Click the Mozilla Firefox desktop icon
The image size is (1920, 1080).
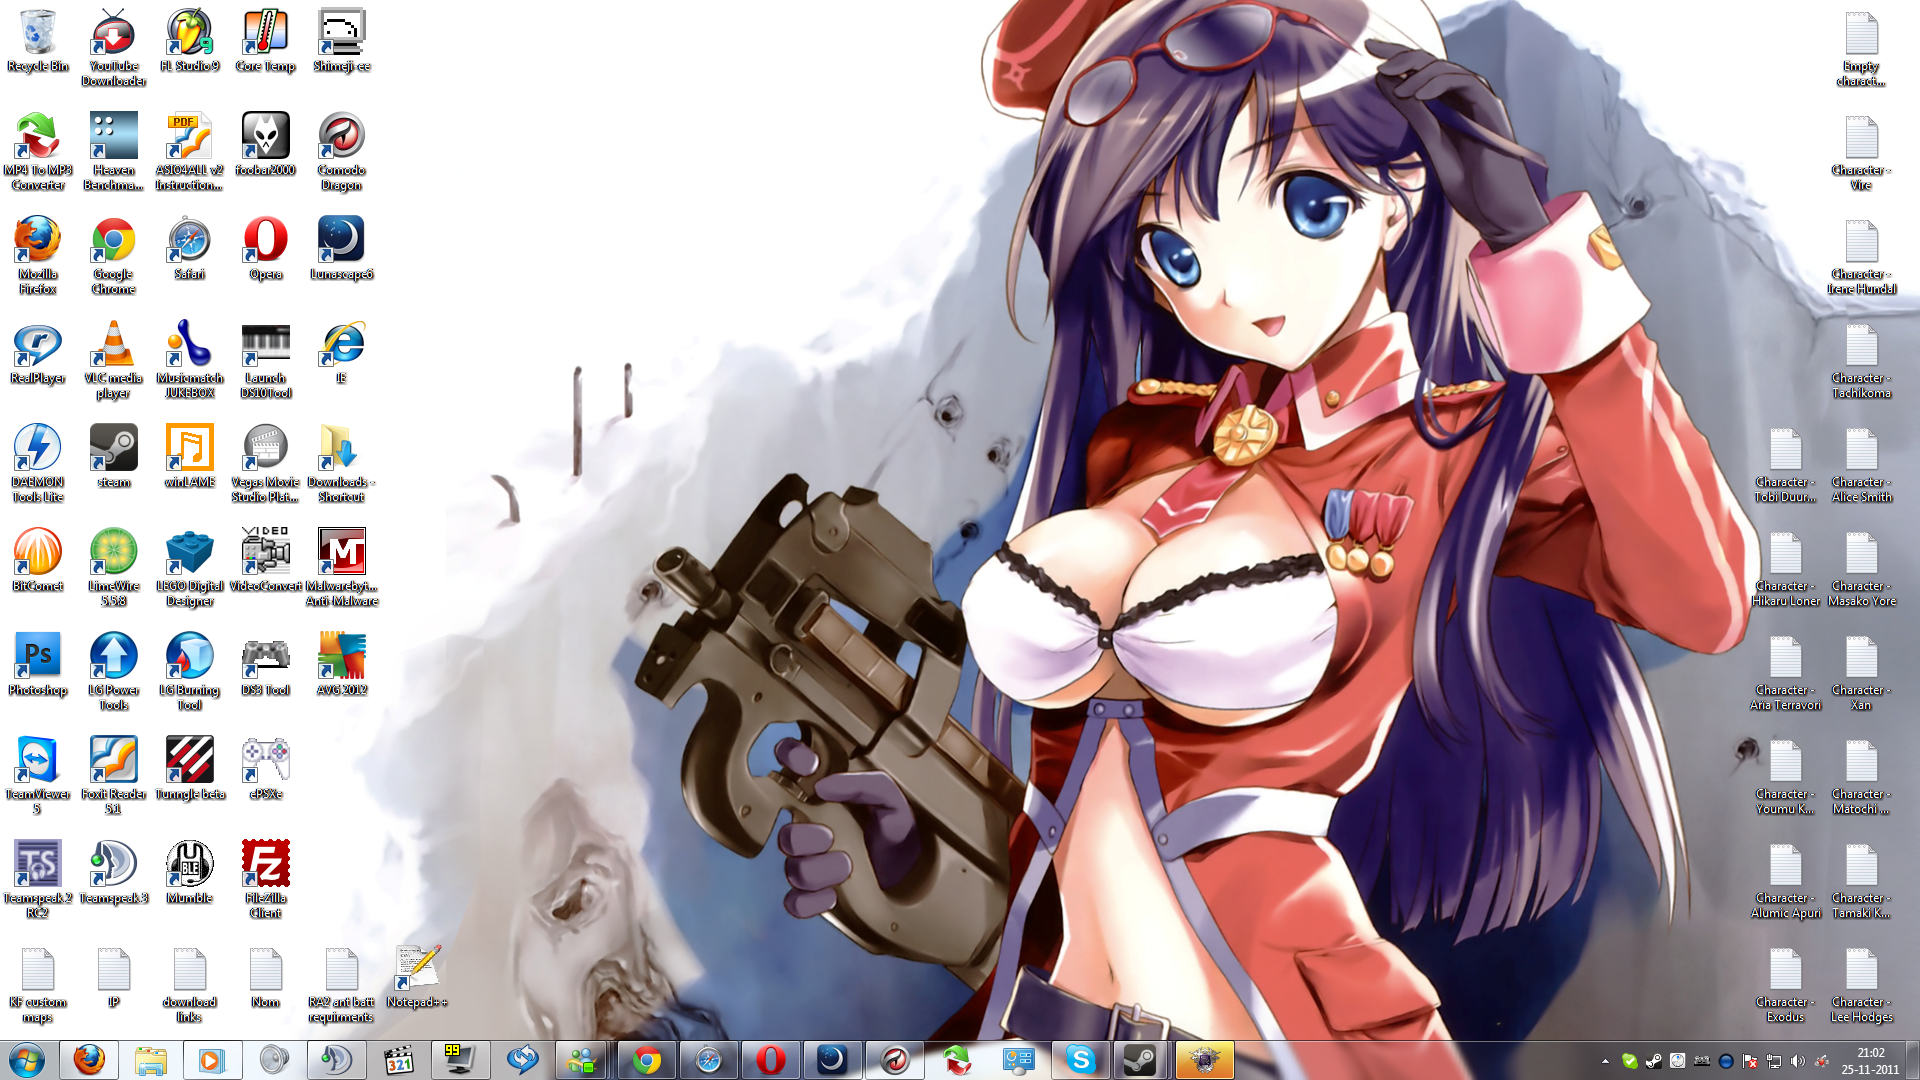pos(38,256)
